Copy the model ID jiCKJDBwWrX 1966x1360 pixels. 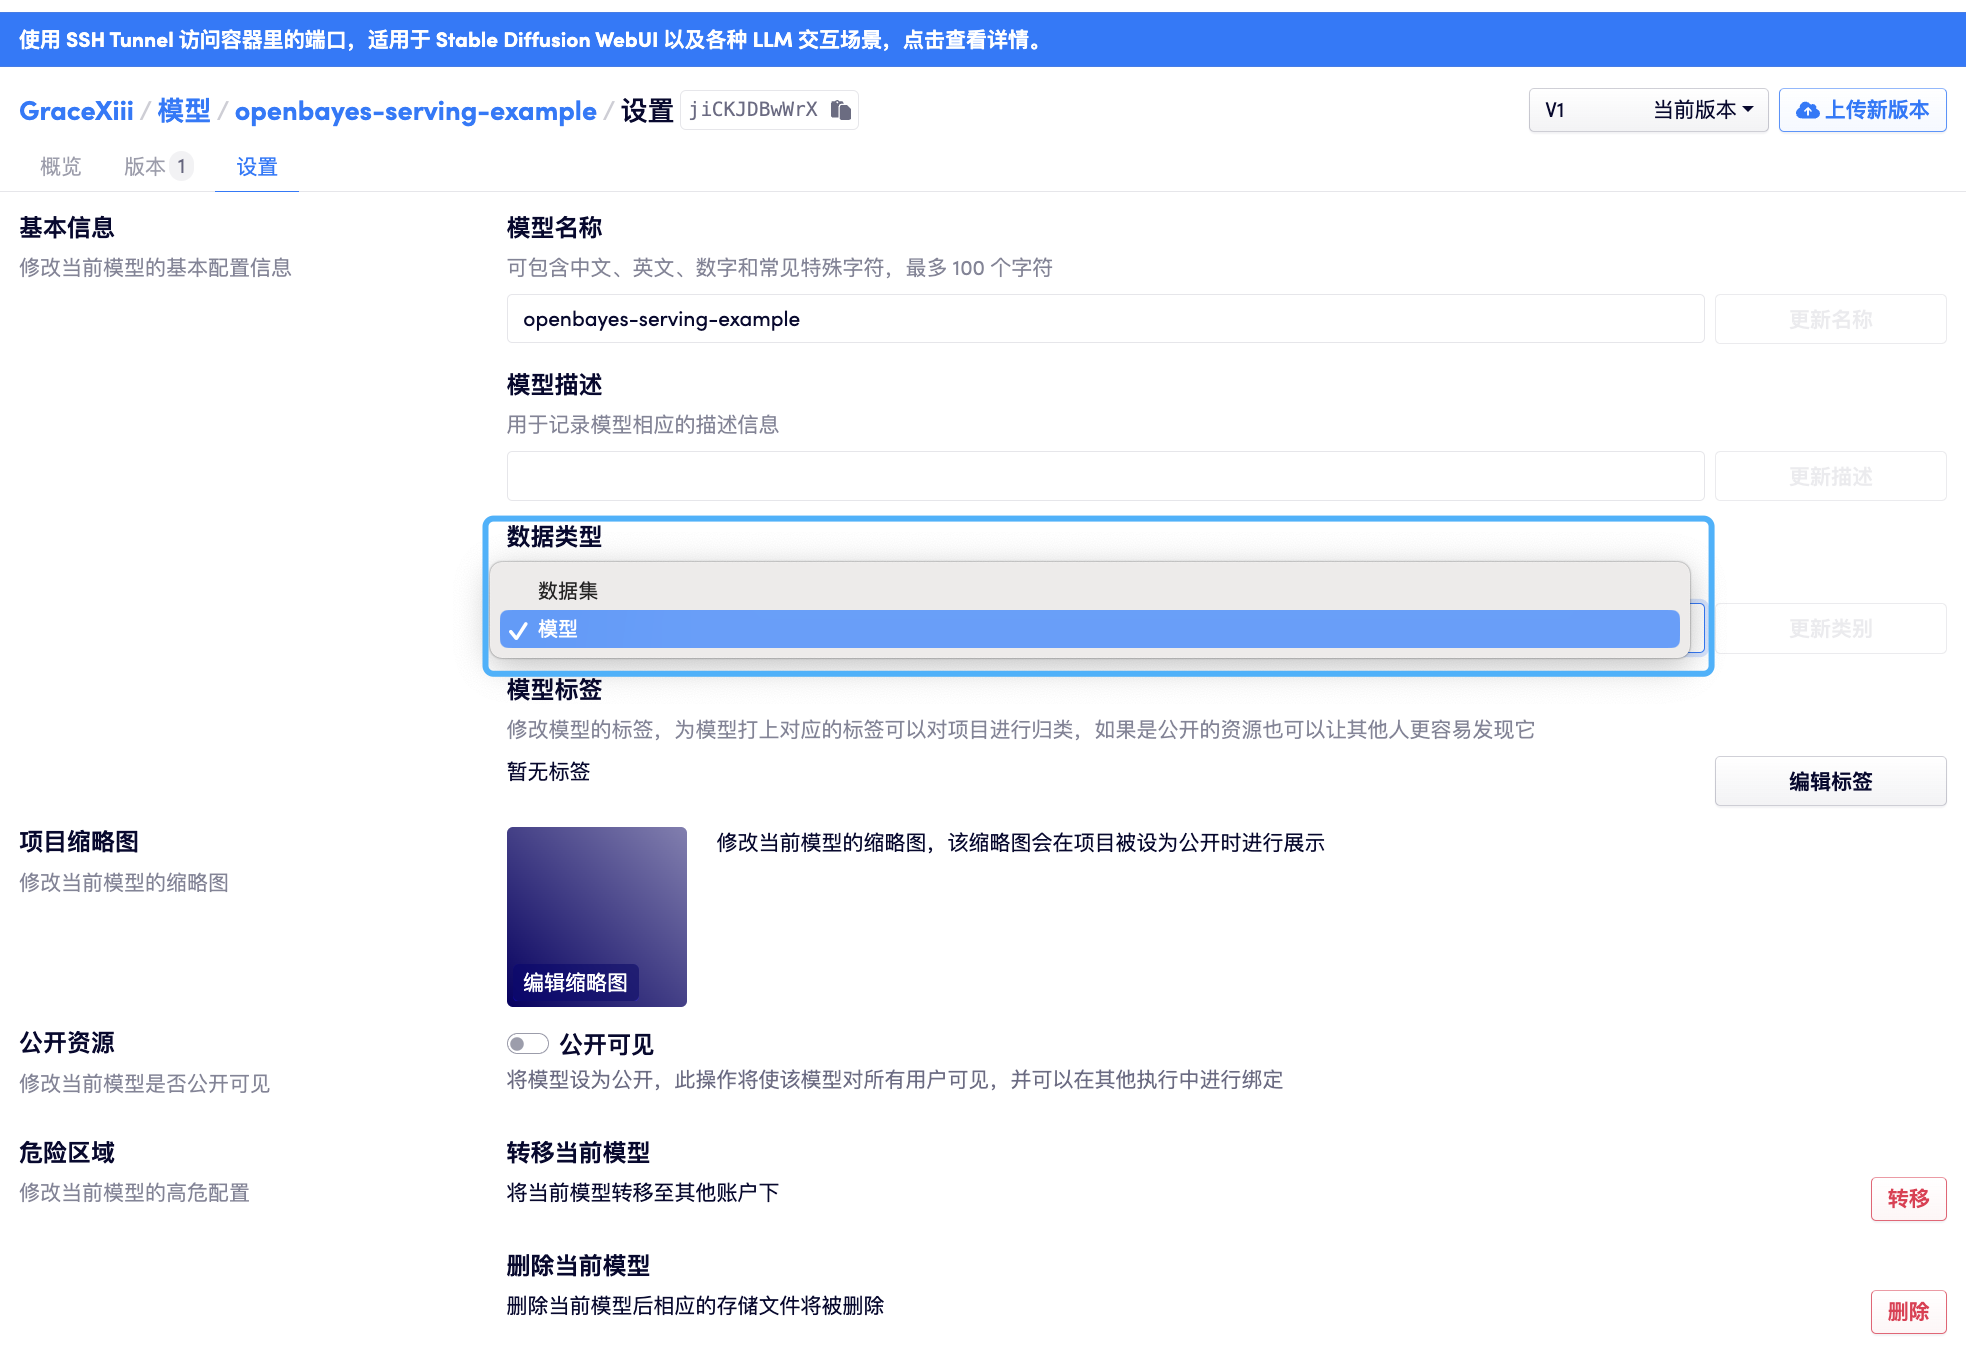point(841,110)
